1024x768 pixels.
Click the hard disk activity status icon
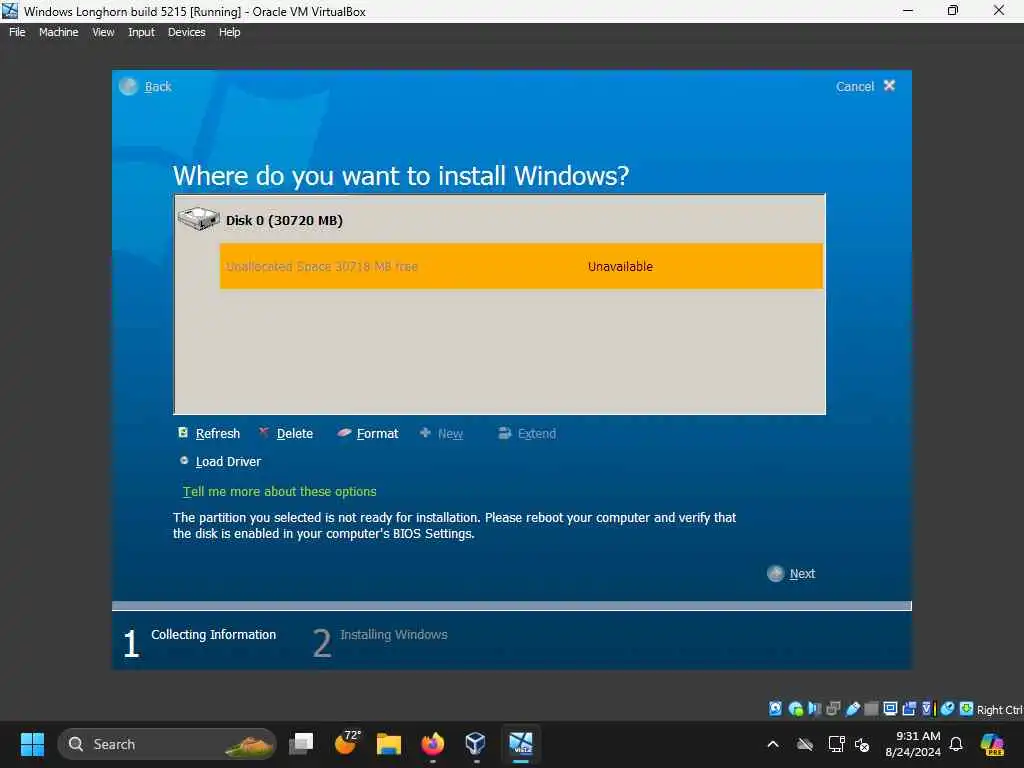click(x=775, y=709)
